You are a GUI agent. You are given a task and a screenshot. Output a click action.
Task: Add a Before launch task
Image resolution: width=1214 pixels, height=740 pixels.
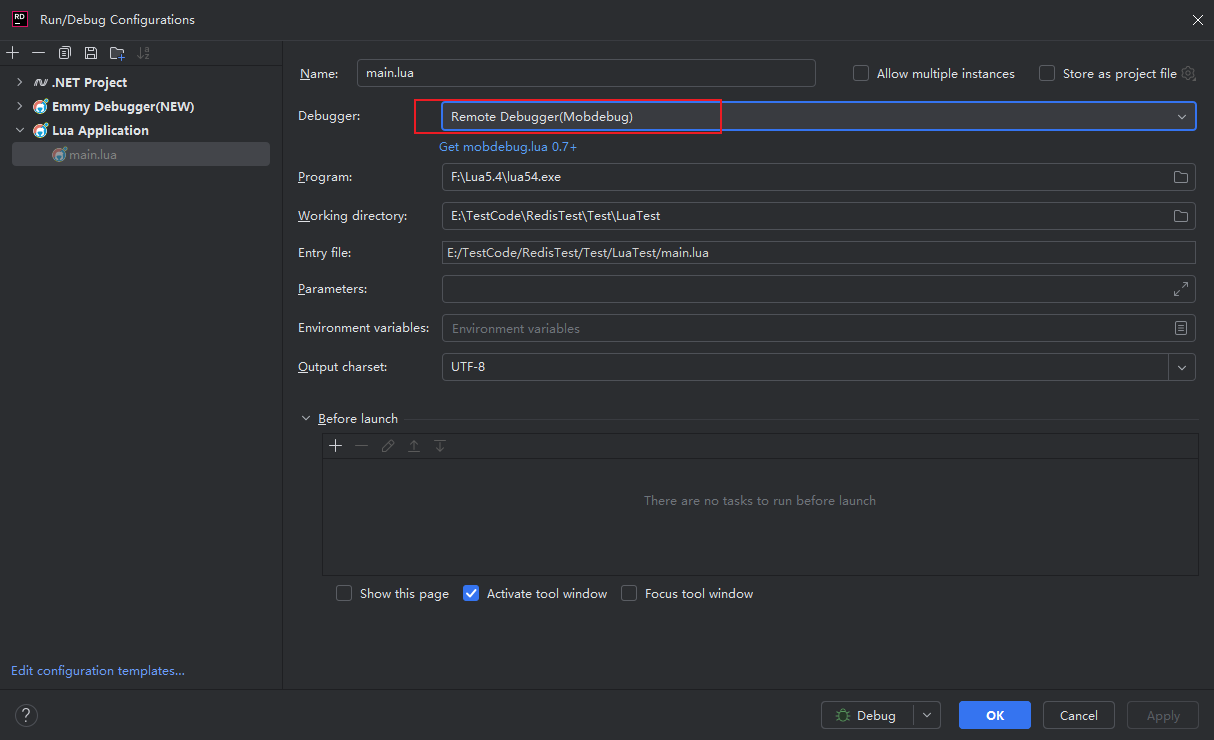coord(336,446)
